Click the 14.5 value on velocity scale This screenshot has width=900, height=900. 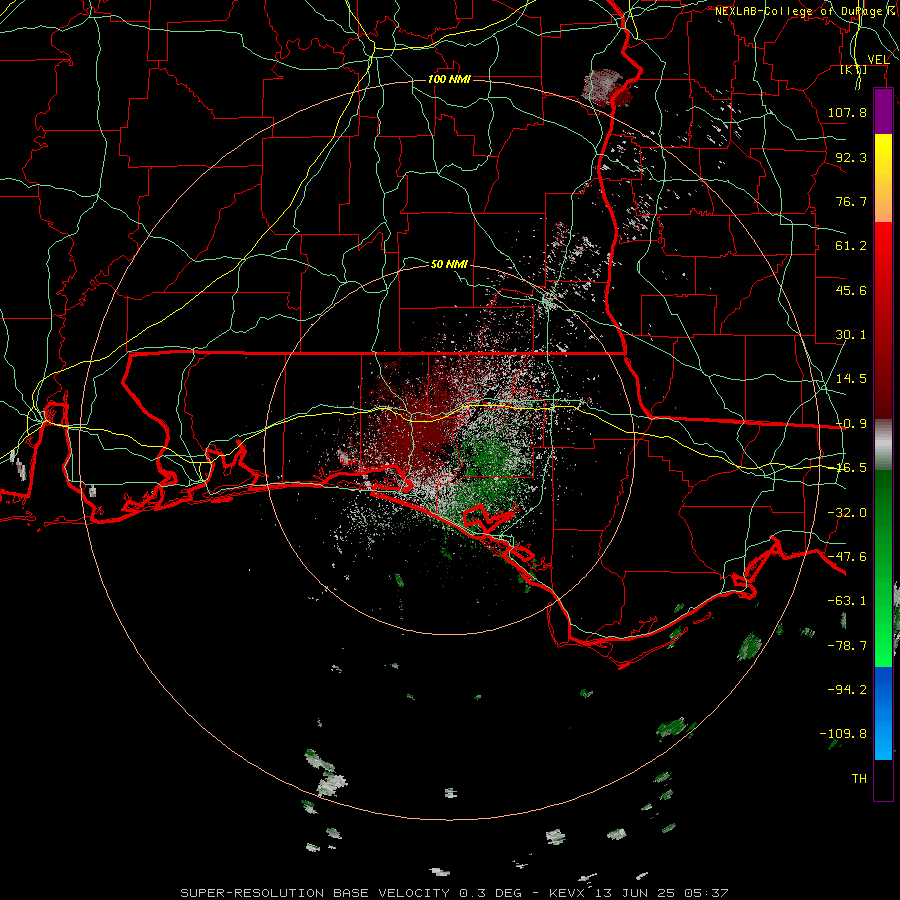[x=851, y=378]
